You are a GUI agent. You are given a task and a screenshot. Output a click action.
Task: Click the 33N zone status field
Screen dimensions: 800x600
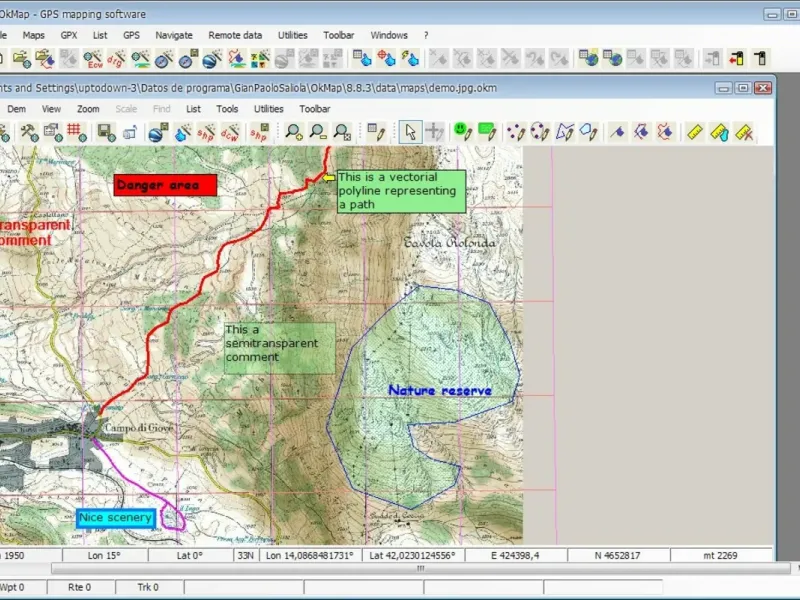246,556
